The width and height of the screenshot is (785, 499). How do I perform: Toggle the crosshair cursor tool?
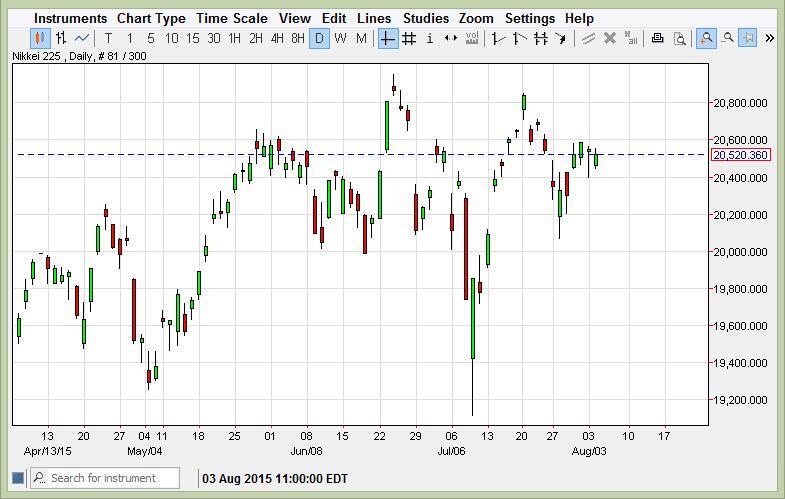click(387, 38)
